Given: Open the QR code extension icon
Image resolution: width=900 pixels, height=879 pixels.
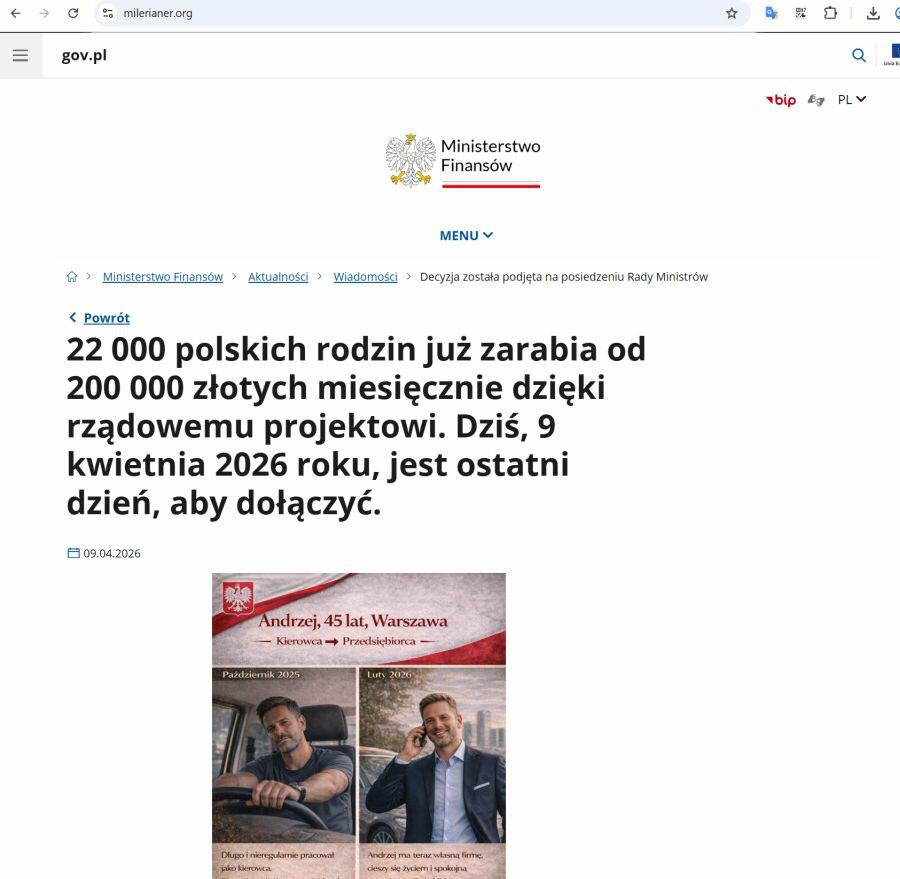Looking at the screenshot, I should point(801,13).
